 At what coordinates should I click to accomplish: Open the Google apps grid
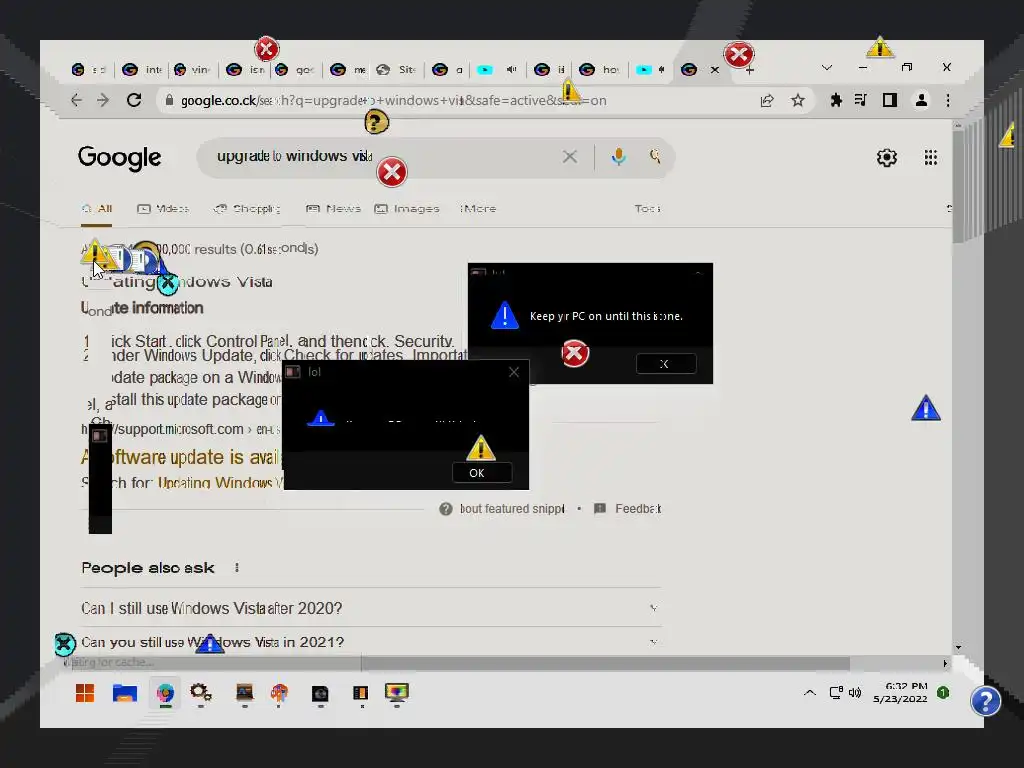tap(931, 157)
